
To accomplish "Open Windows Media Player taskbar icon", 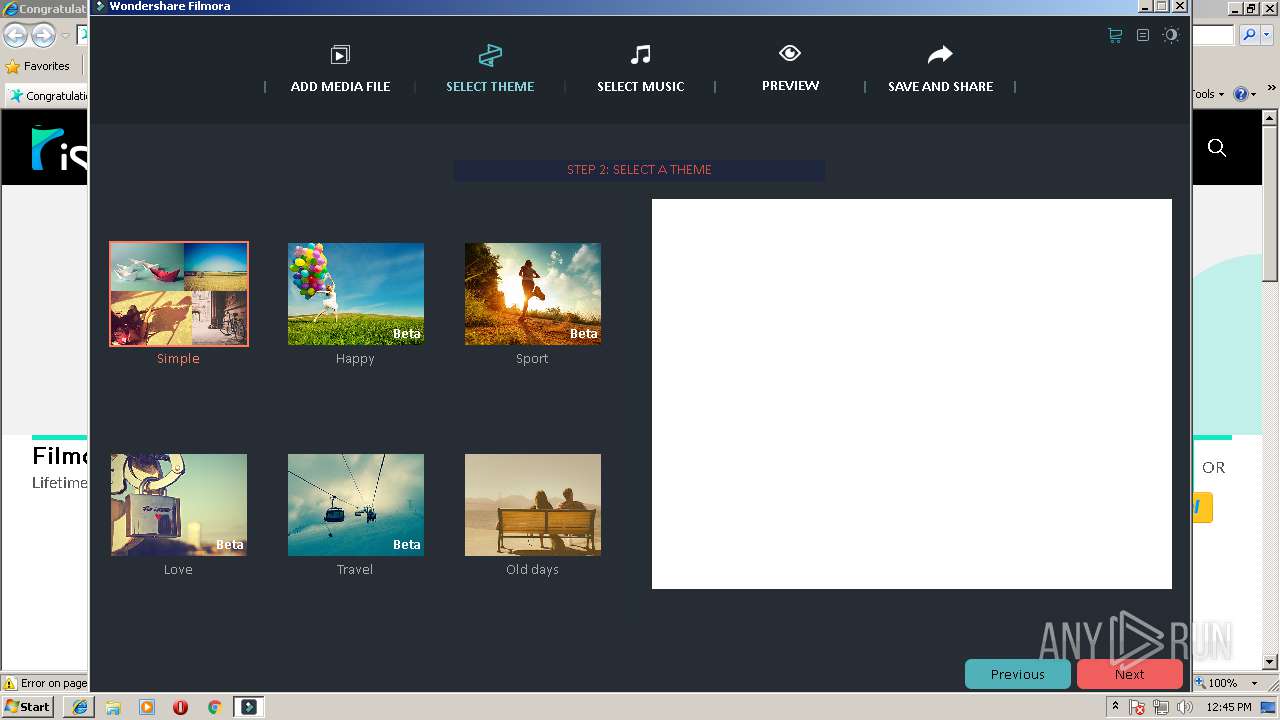I will click(147, 707).
